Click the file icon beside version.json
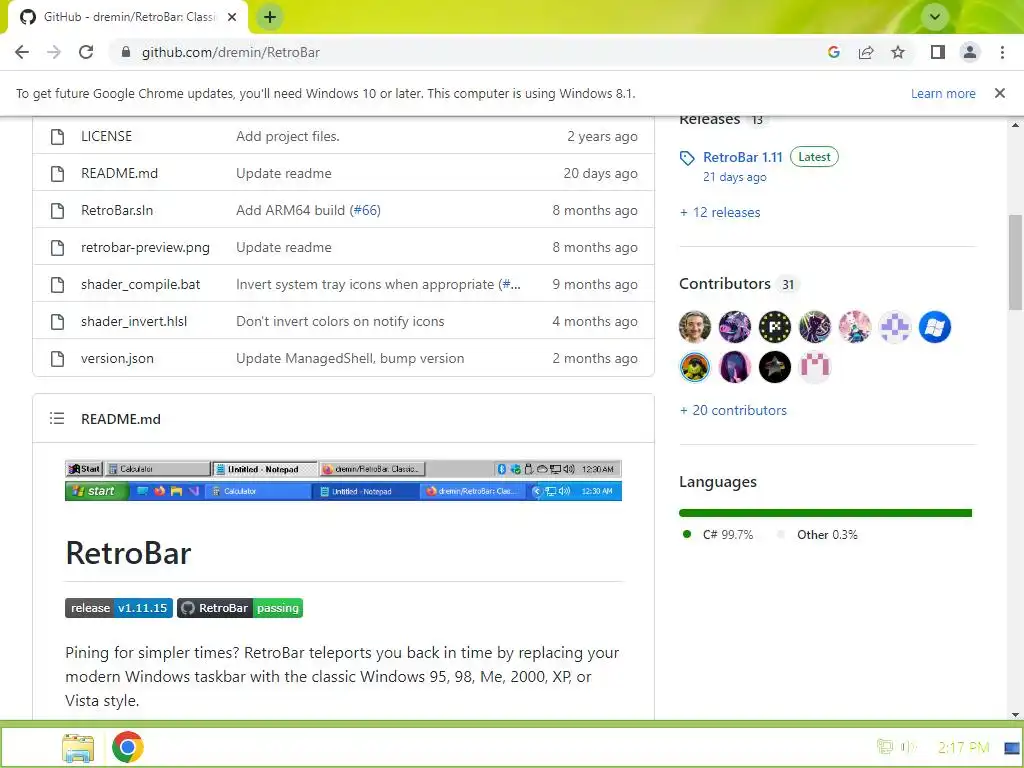The image size is (1024, 768). pos(57,359)
